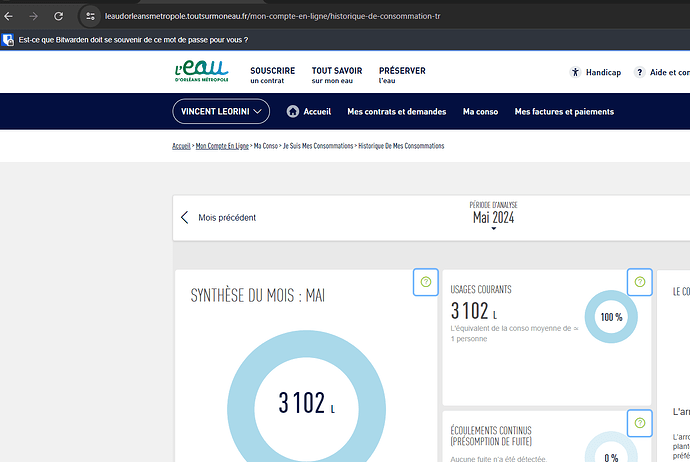Screen dimensions: 690x462
Task: Click the address bar URL field
Action: tap(300, 17)
